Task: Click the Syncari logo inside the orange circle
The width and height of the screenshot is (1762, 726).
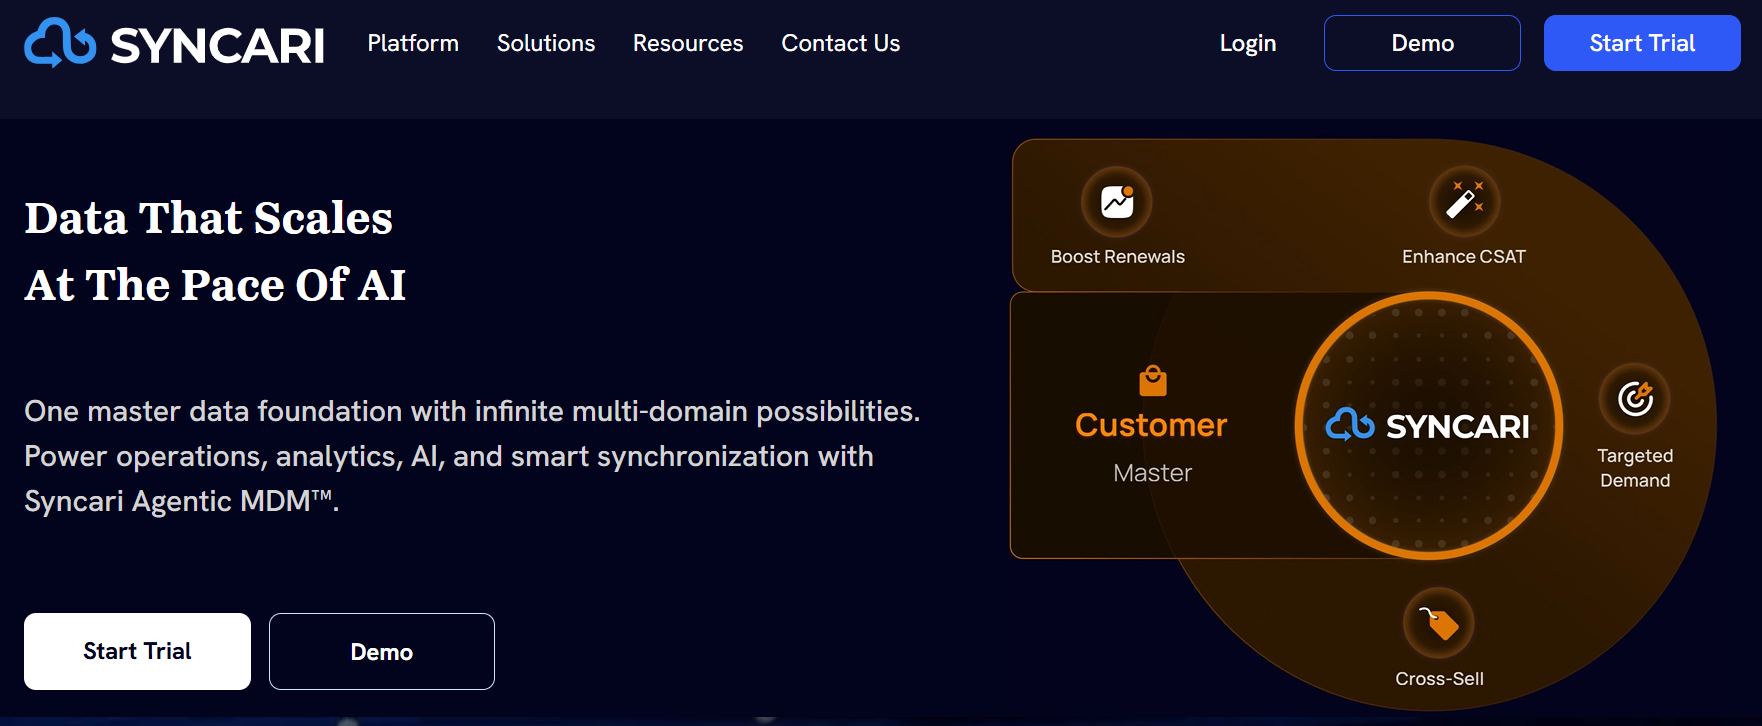Action: pos(1428,426)
